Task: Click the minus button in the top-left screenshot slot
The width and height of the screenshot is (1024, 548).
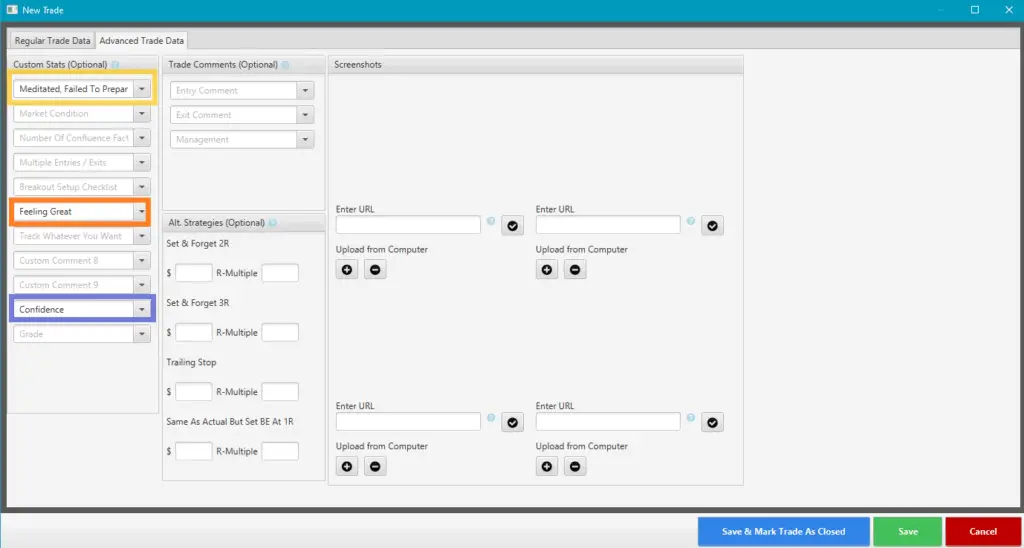Action: point(374,269)
